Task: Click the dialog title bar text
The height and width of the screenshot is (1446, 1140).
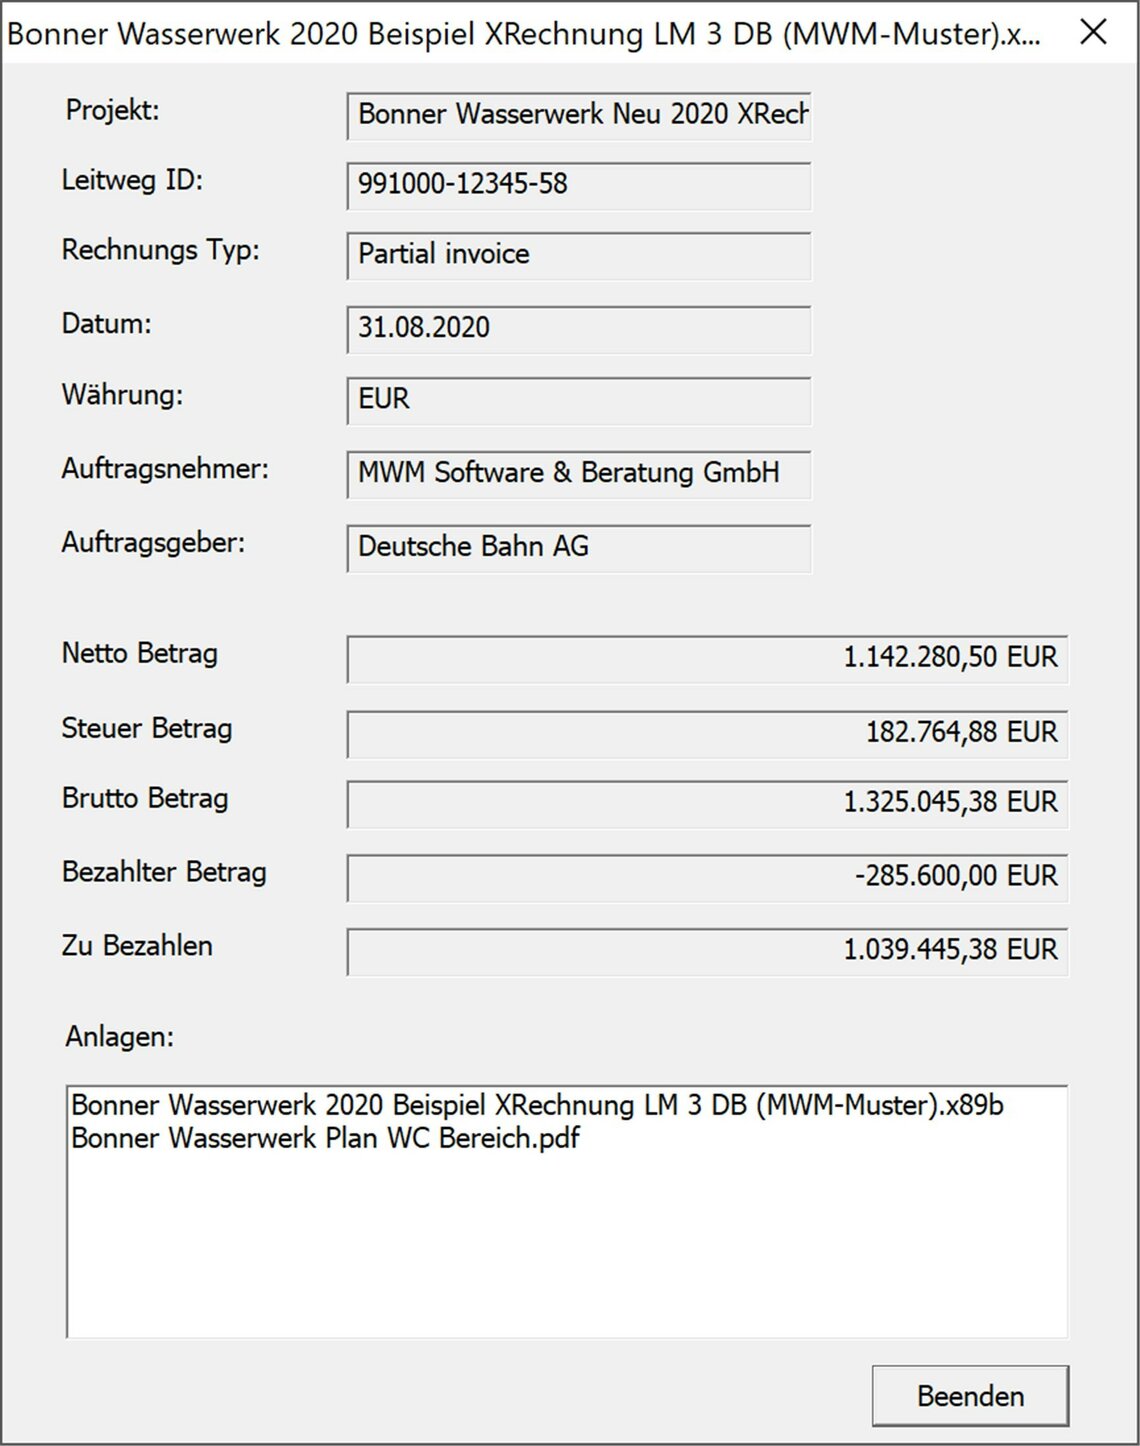Action: coord(523,34)
